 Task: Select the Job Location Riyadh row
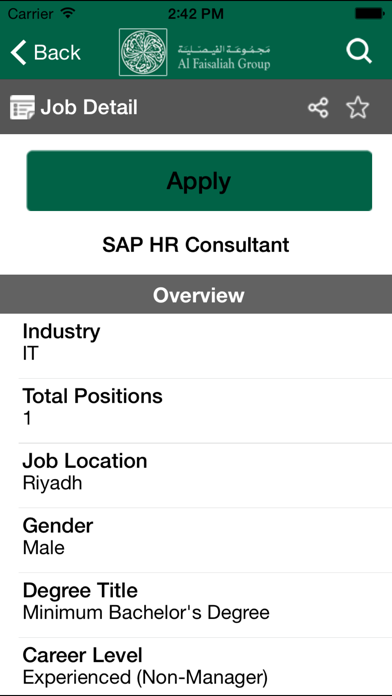click(x=205, y=475)
